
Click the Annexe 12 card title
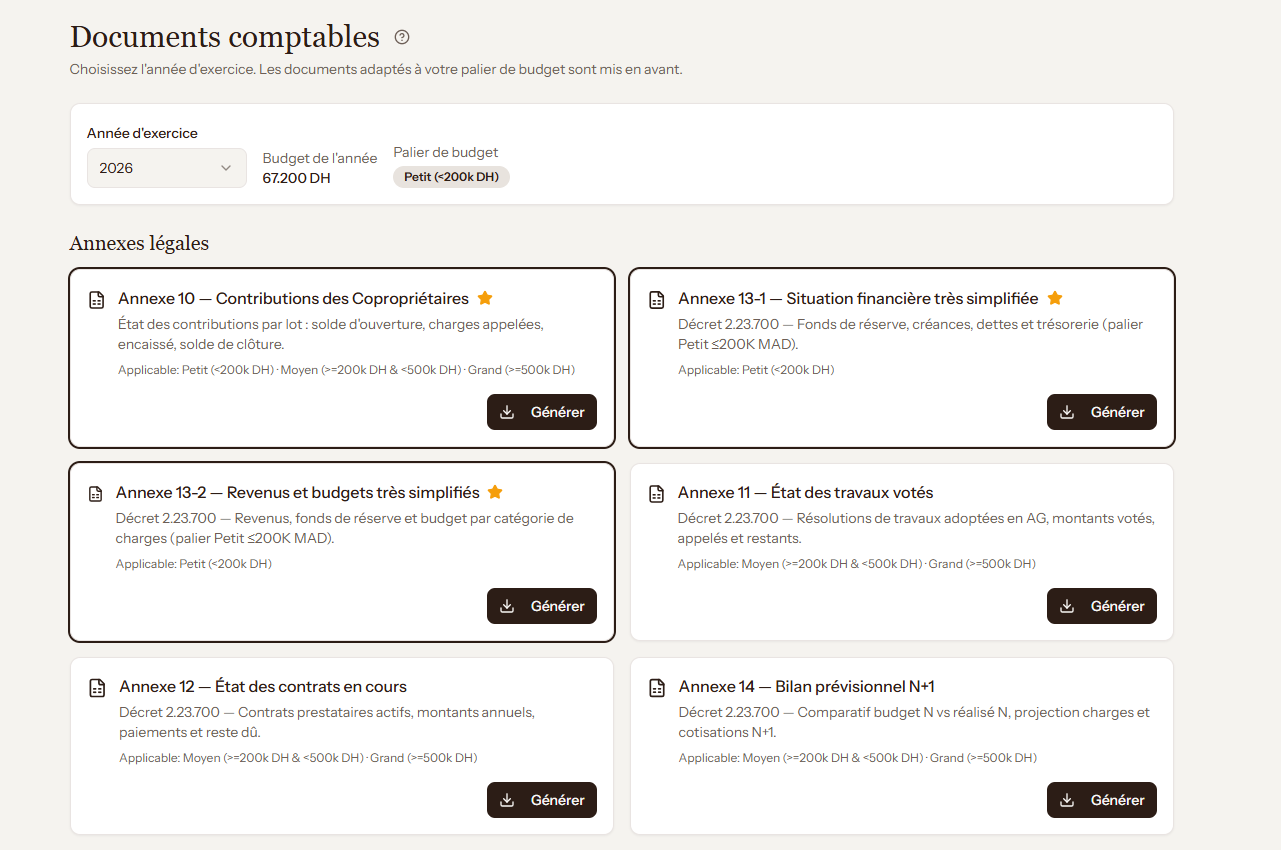(x=263, y=686)
